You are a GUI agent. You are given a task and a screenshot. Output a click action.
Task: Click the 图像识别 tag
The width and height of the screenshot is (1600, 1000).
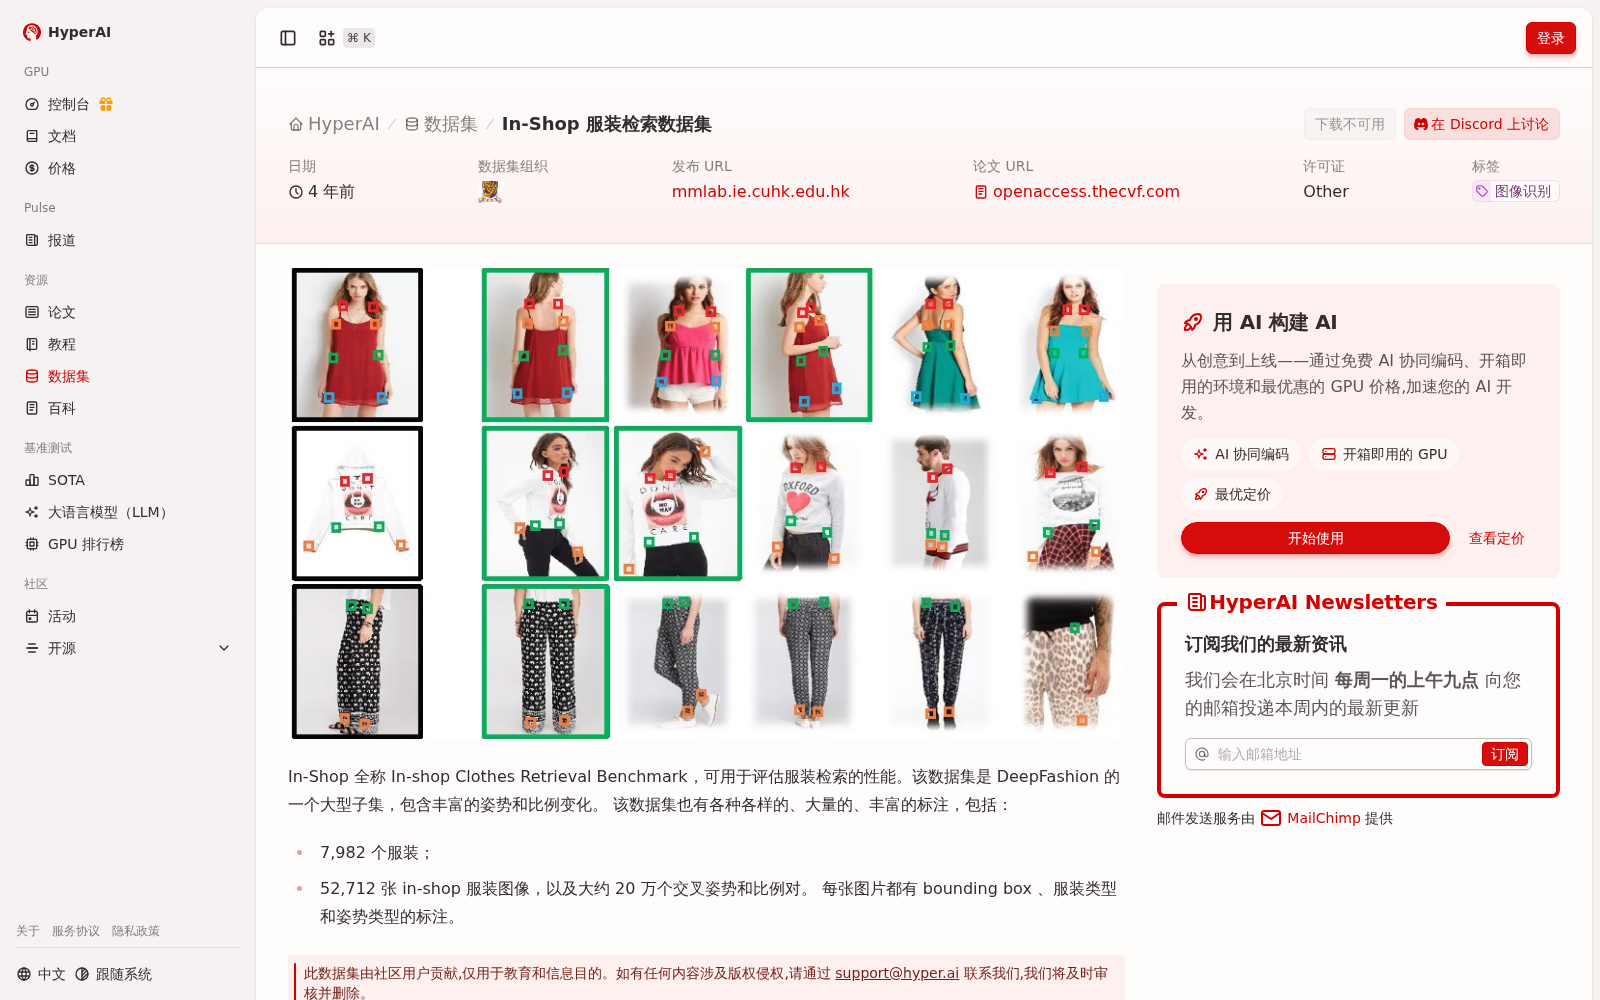coord(1515,191)
